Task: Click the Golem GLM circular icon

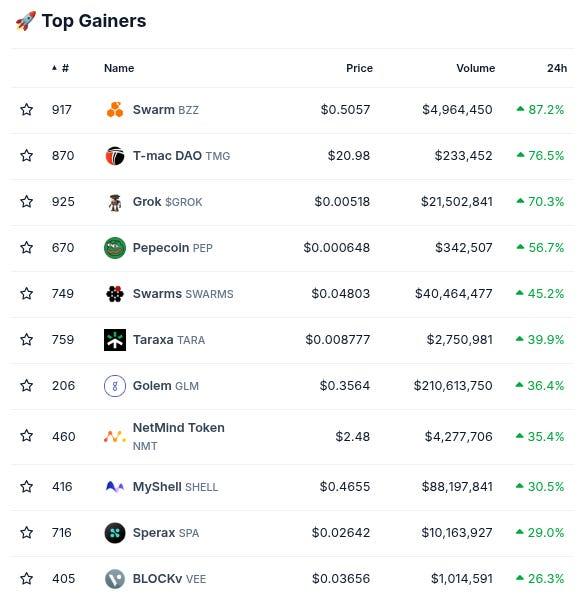Action: (x=115, y=386)
